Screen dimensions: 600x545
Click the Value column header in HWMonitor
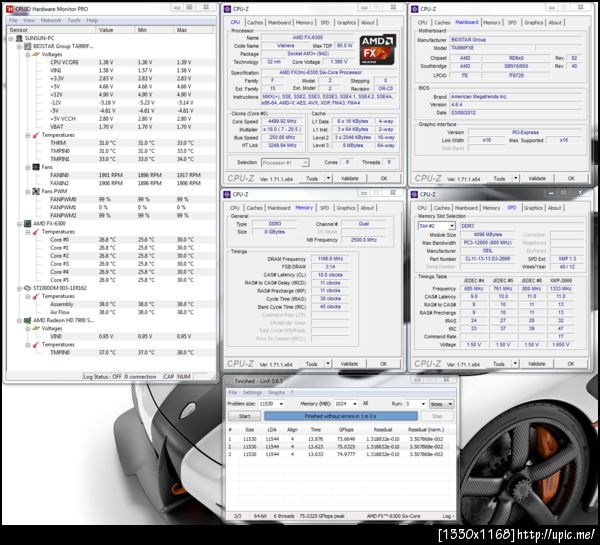[x=115, y=30]
